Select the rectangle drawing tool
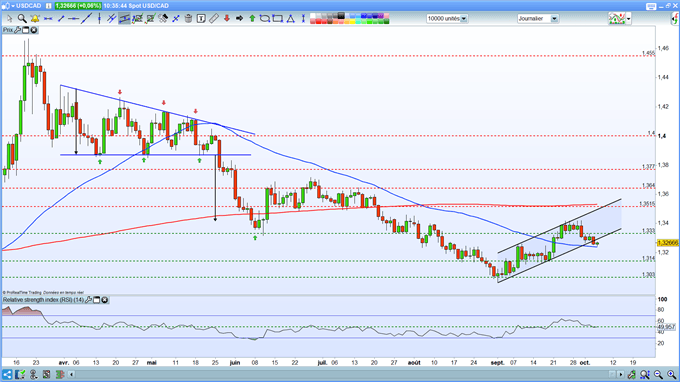 (278, 19)
